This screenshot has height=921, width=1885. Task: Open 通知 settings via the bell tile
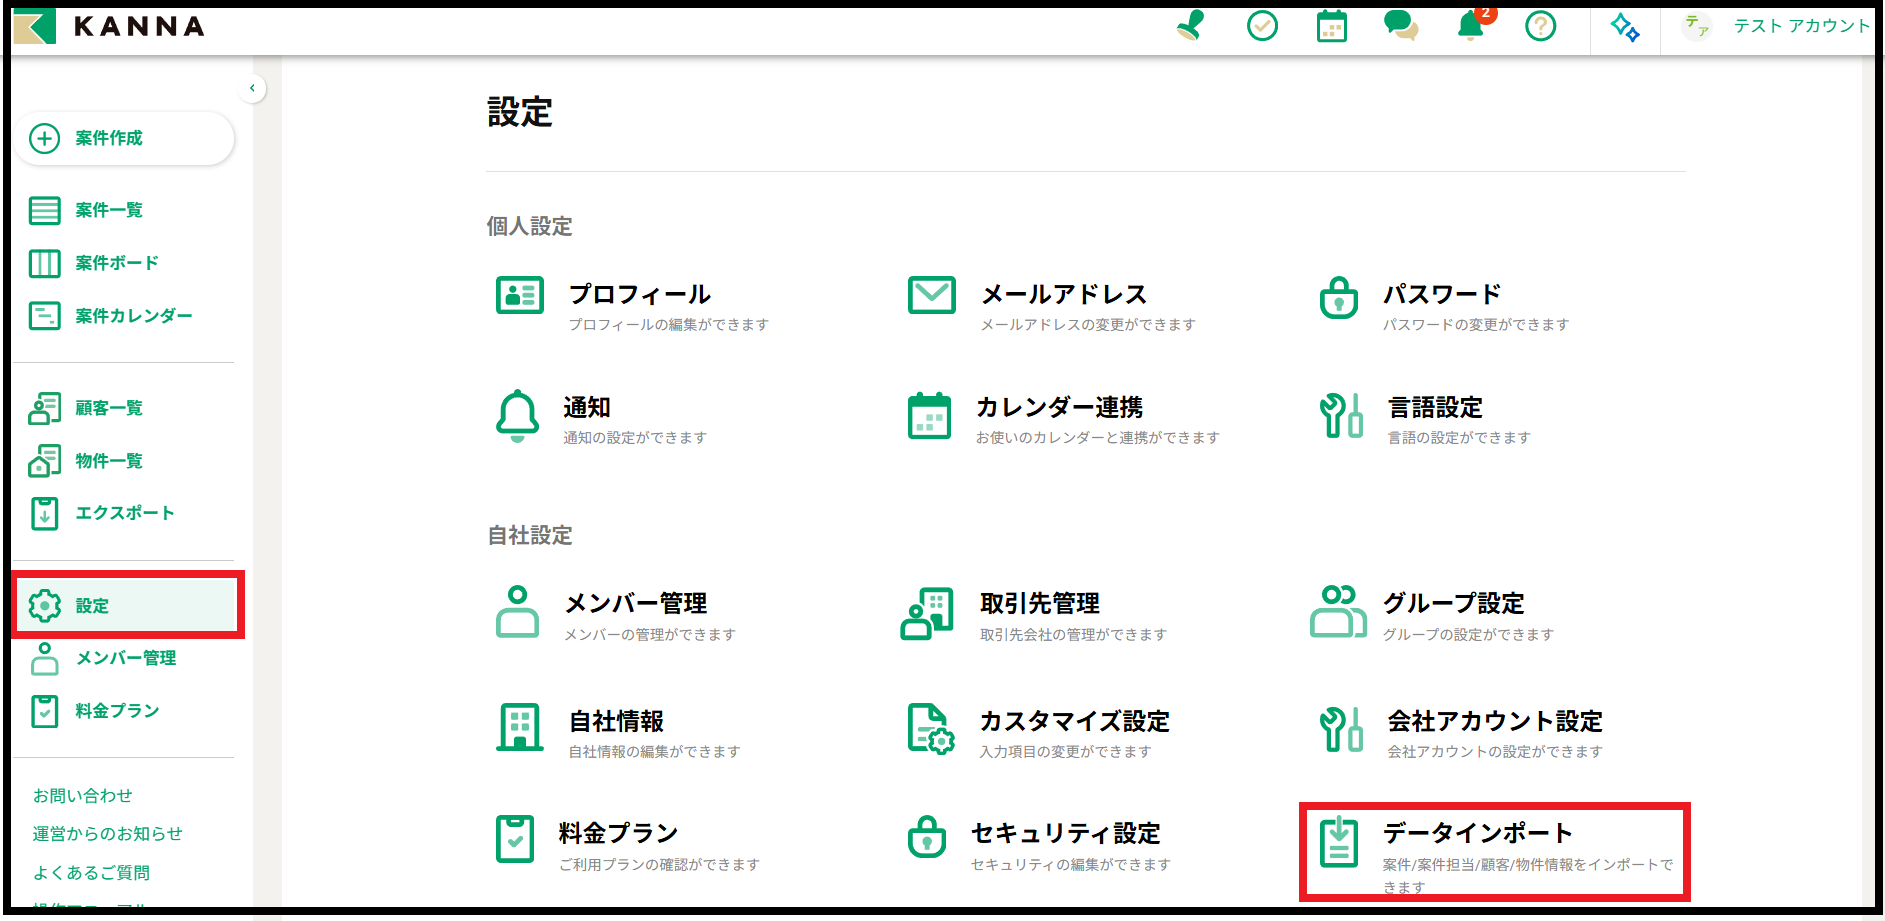pyautogui.click(x=516, y=417)
